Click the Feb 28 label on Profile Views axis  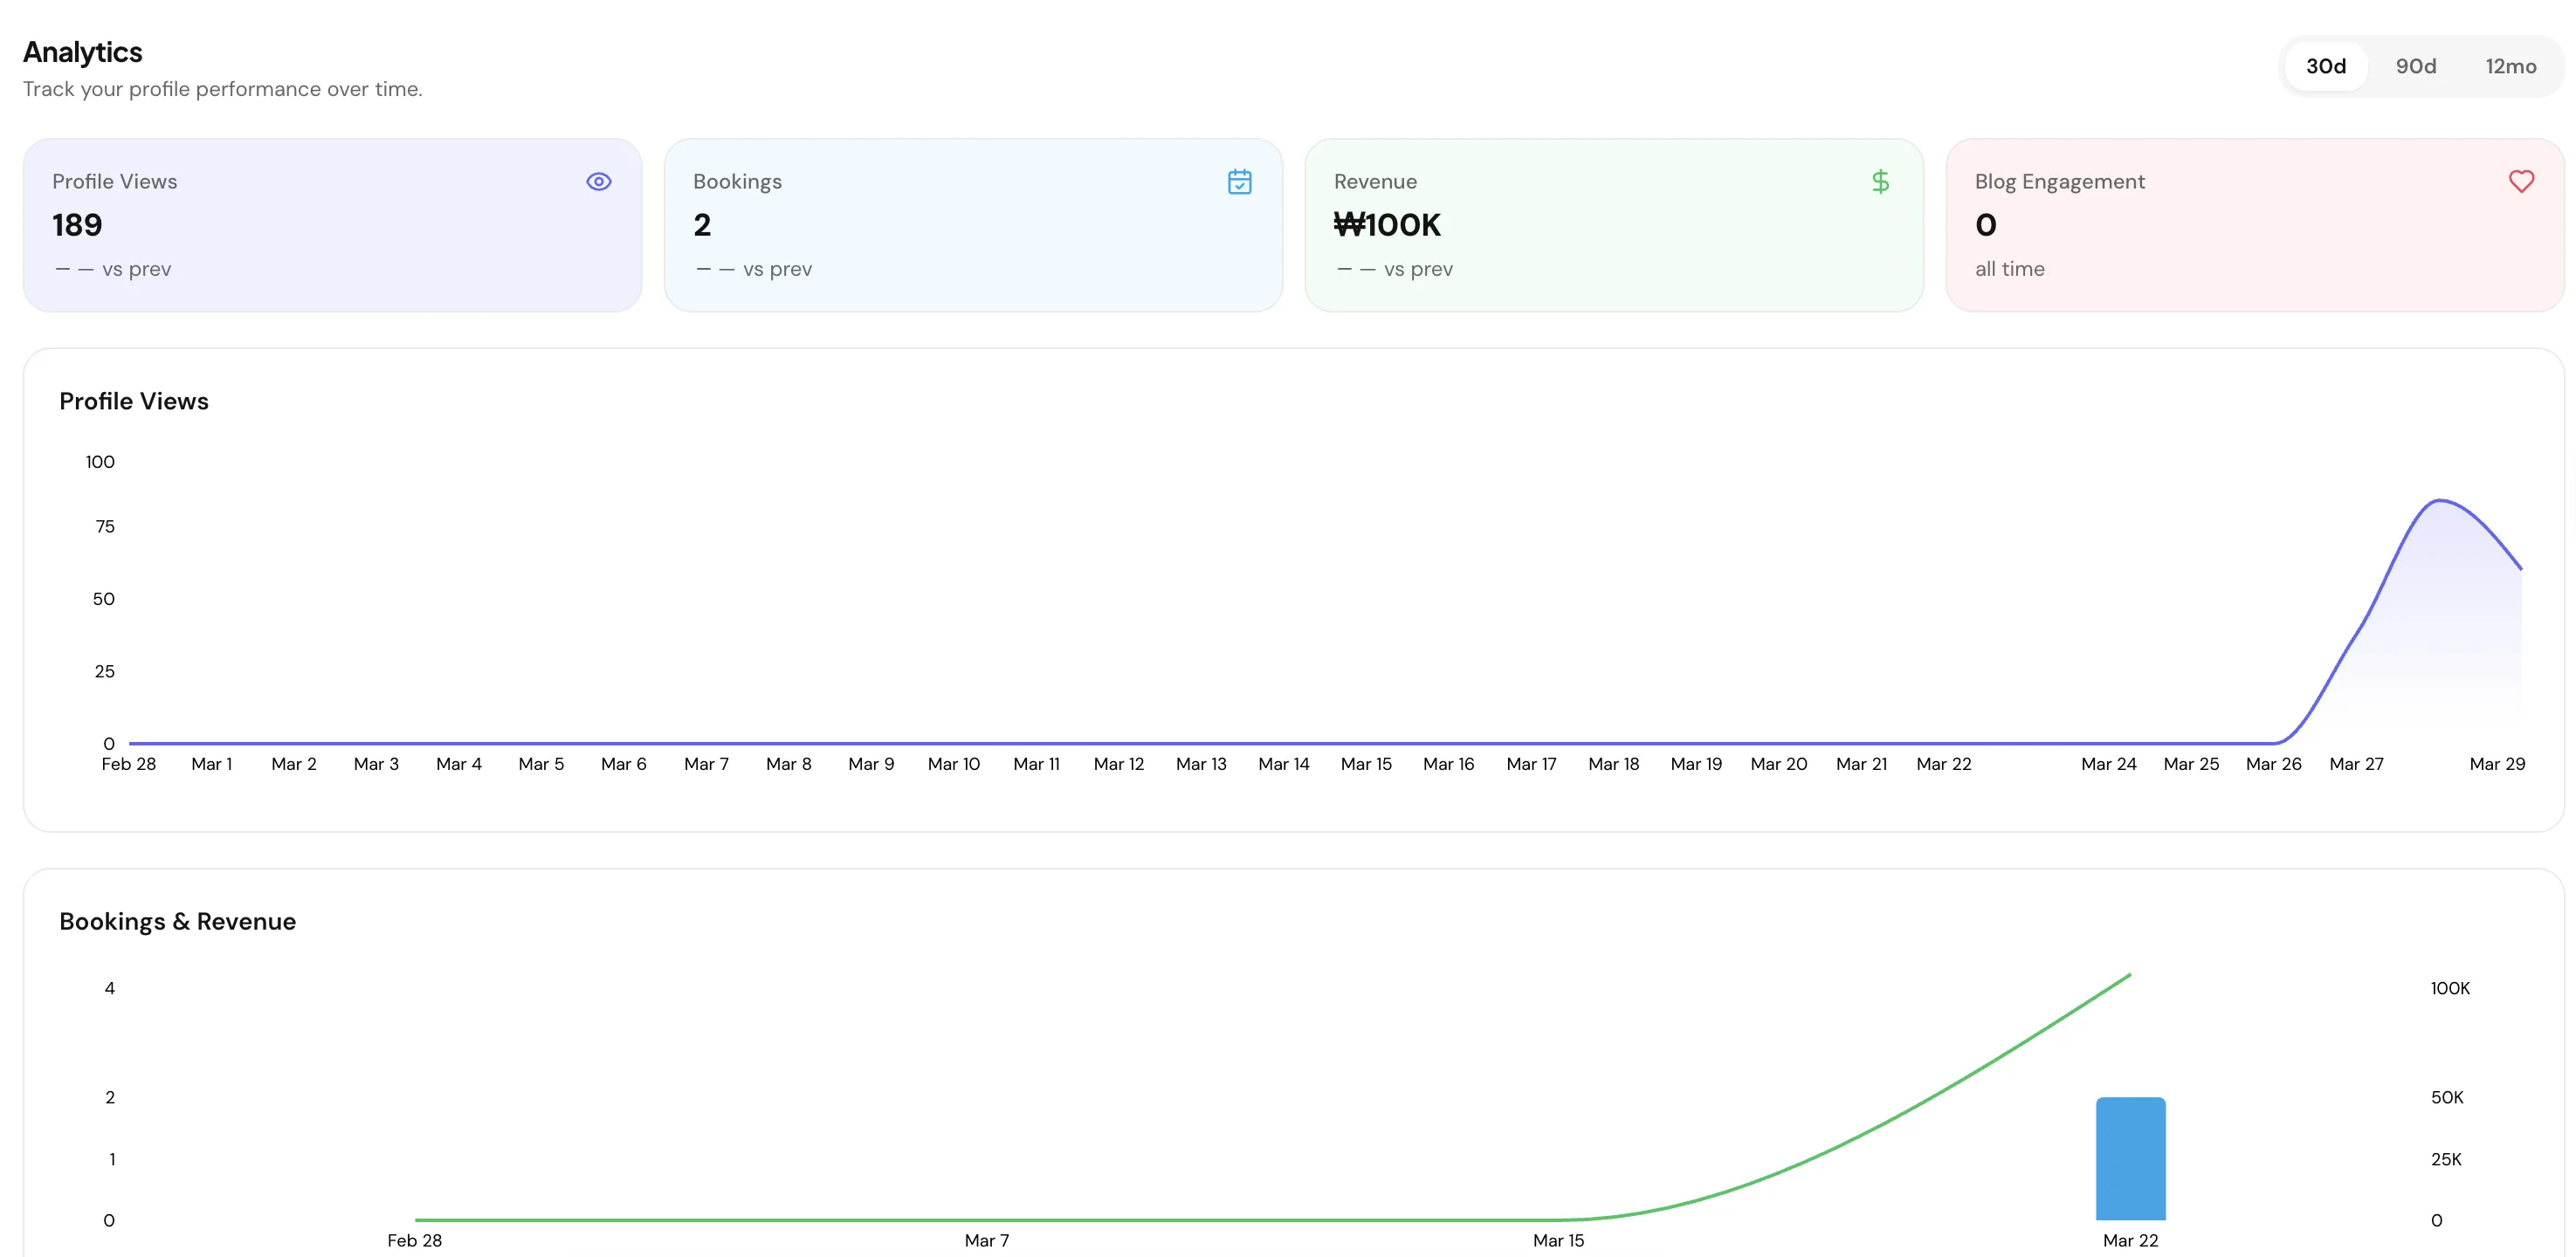pos(129,764)
